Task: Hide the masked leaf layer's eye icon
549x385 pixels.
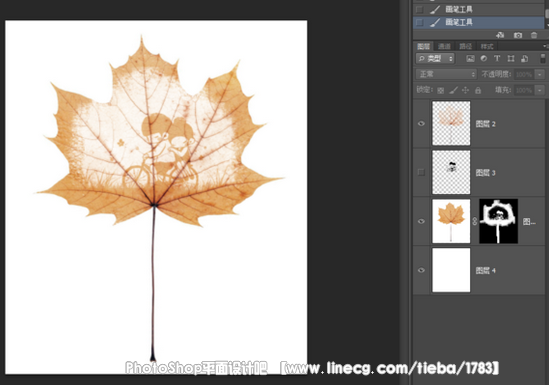Action: tap(421, 221)
